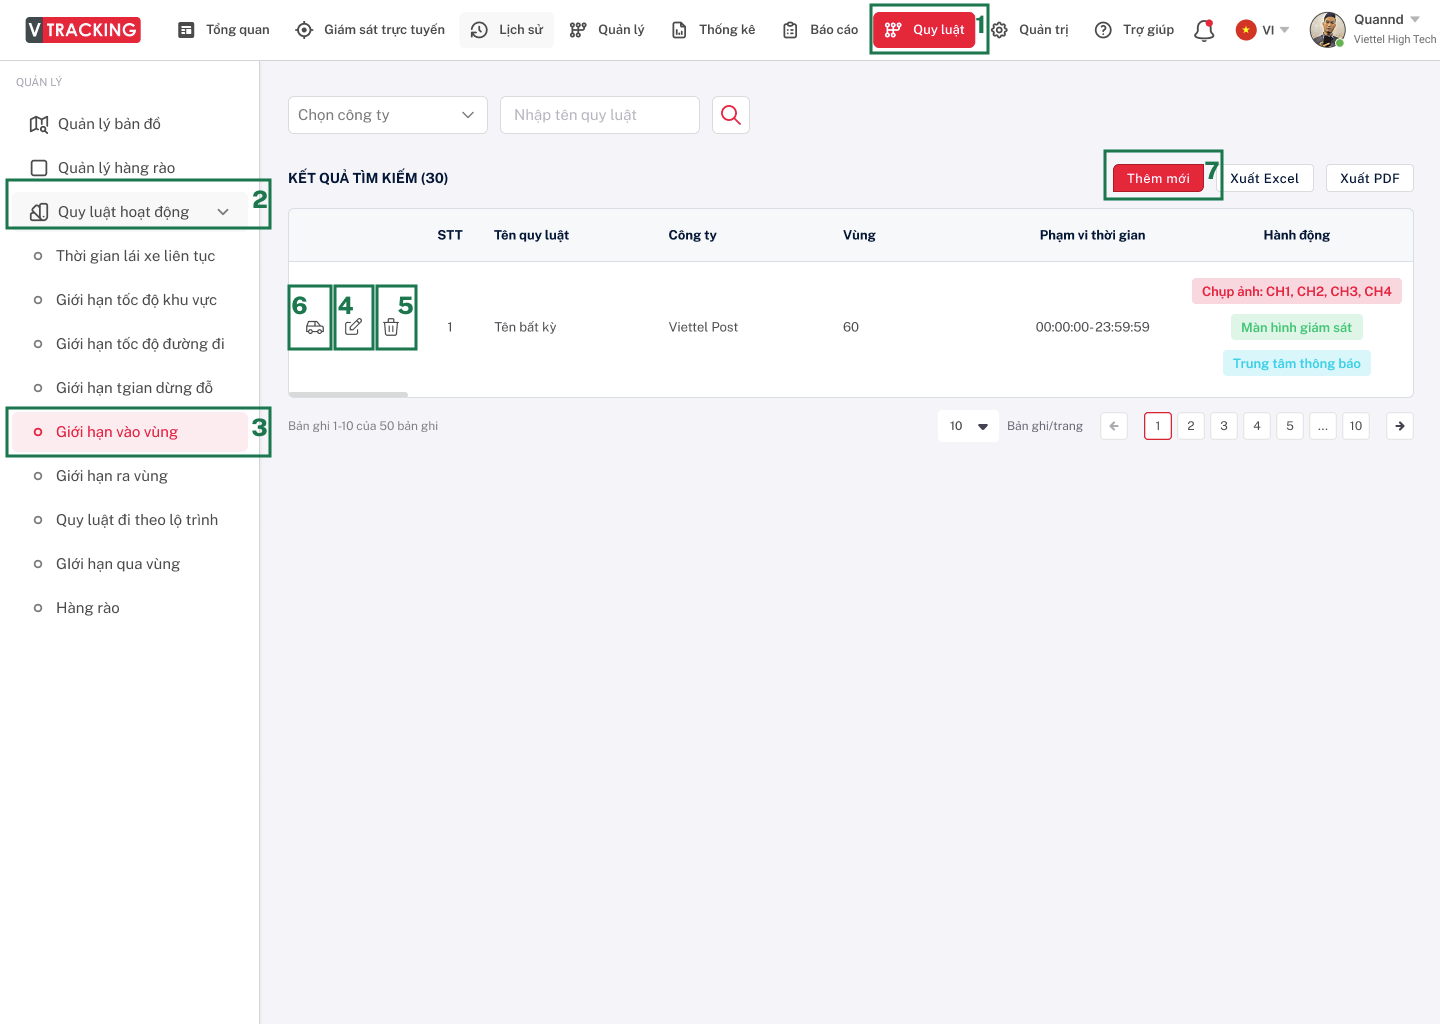The width and height of the screenshot is (1440, 1024).
Task: Open the Lịch sử history tab
Action: coord(507,30)
